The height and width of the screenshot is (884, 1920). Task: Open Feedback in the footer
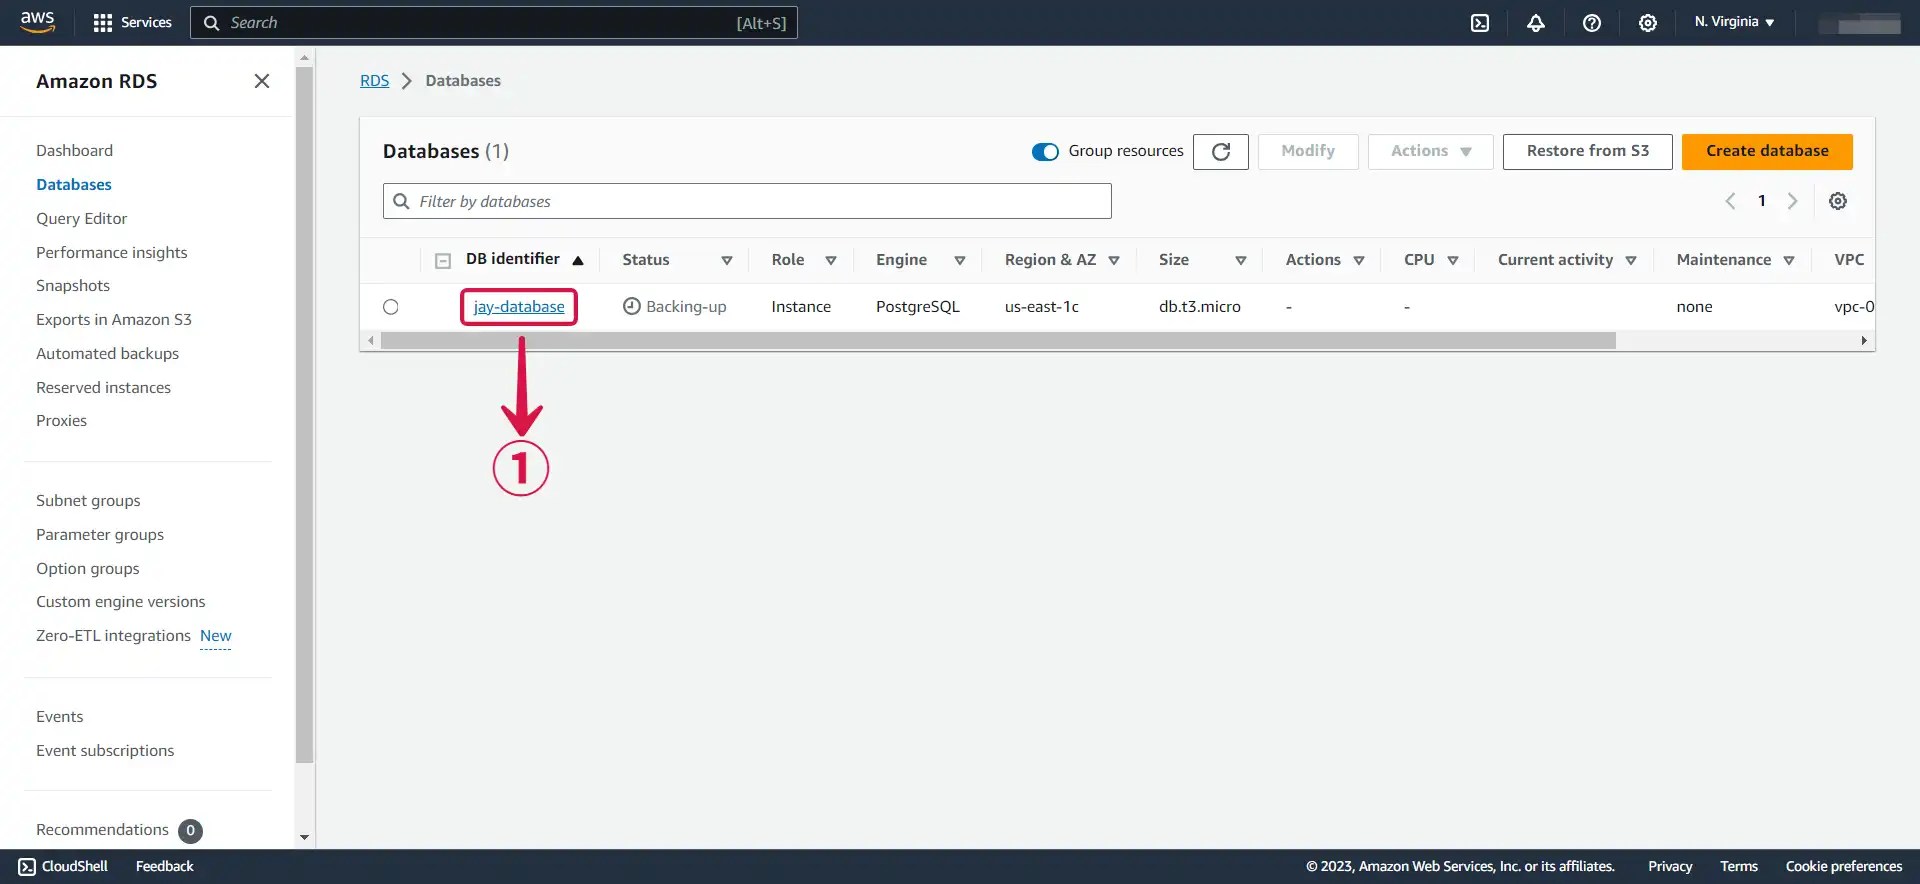point(165,866)
